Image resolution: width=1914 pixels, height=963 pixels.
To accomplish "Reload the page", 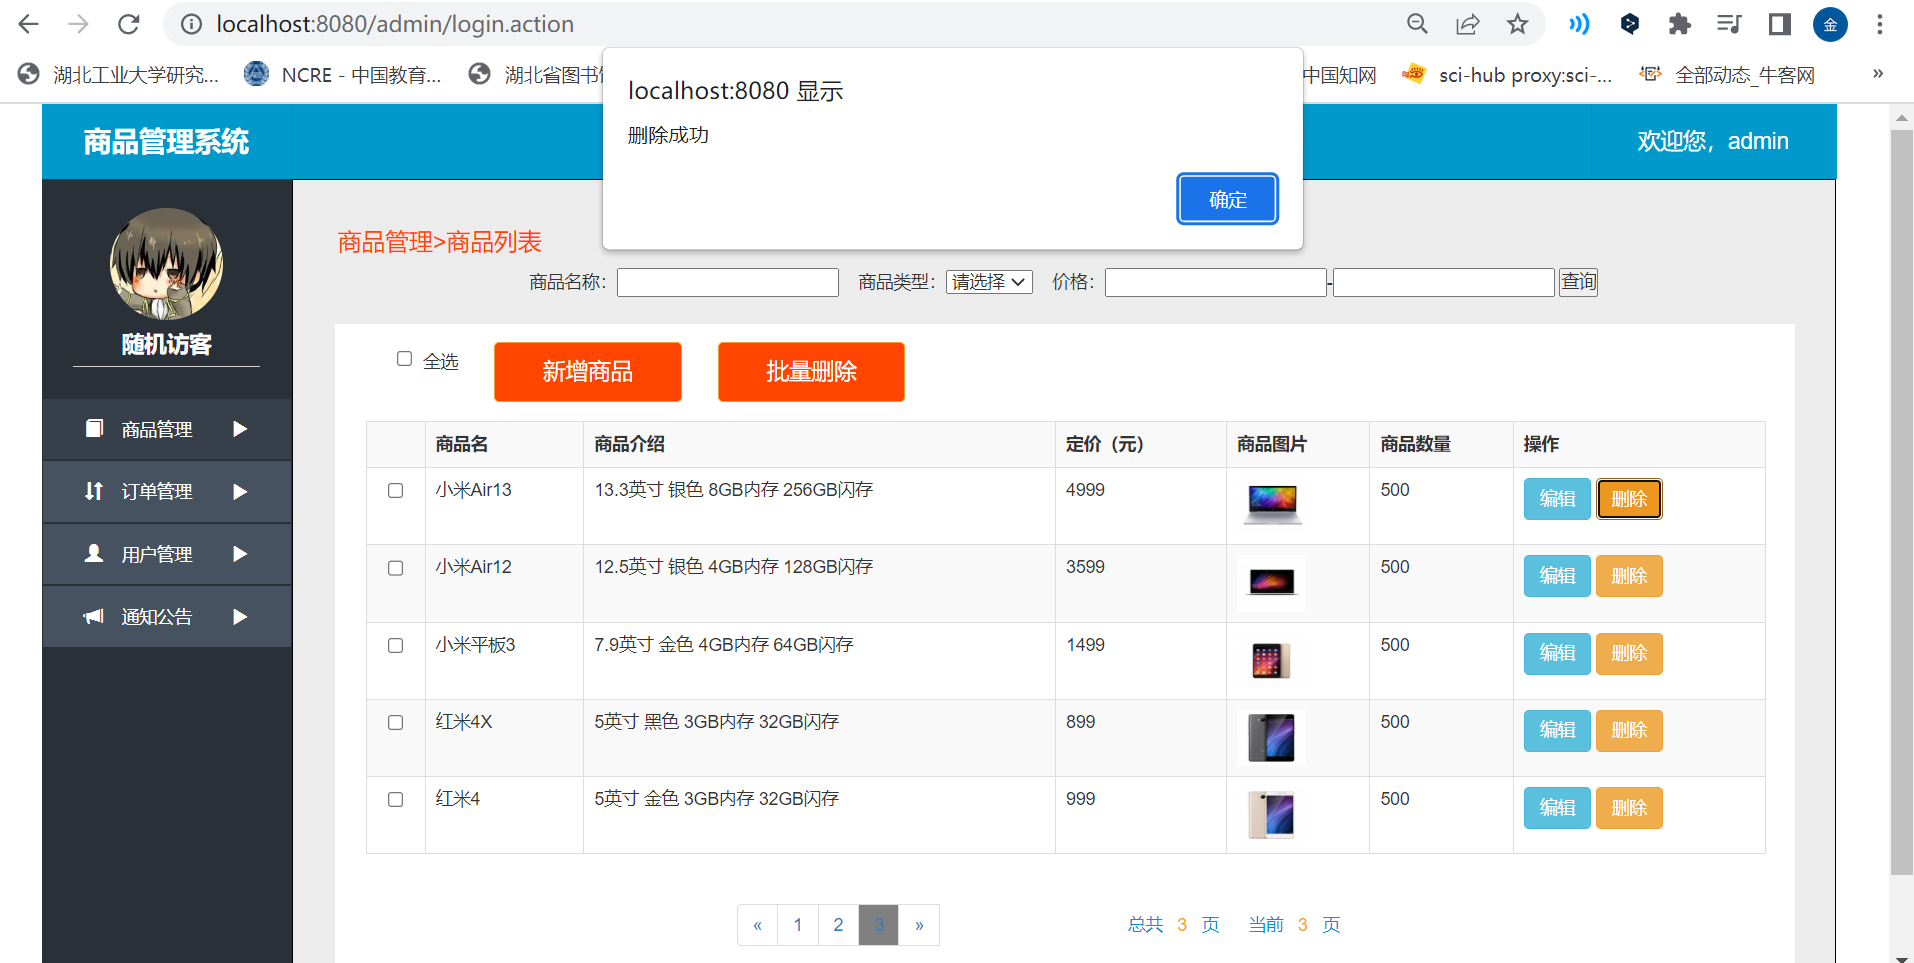I will click(x=128, y=24).
